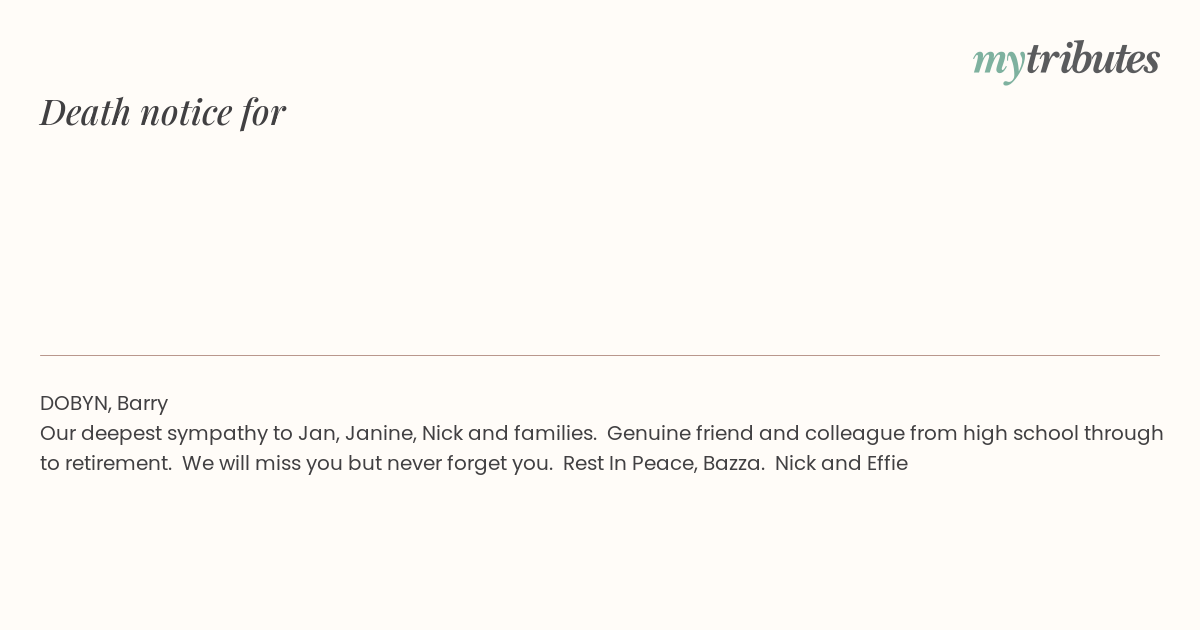
Task: Click the words 'to retirement'
Action: 105,463
